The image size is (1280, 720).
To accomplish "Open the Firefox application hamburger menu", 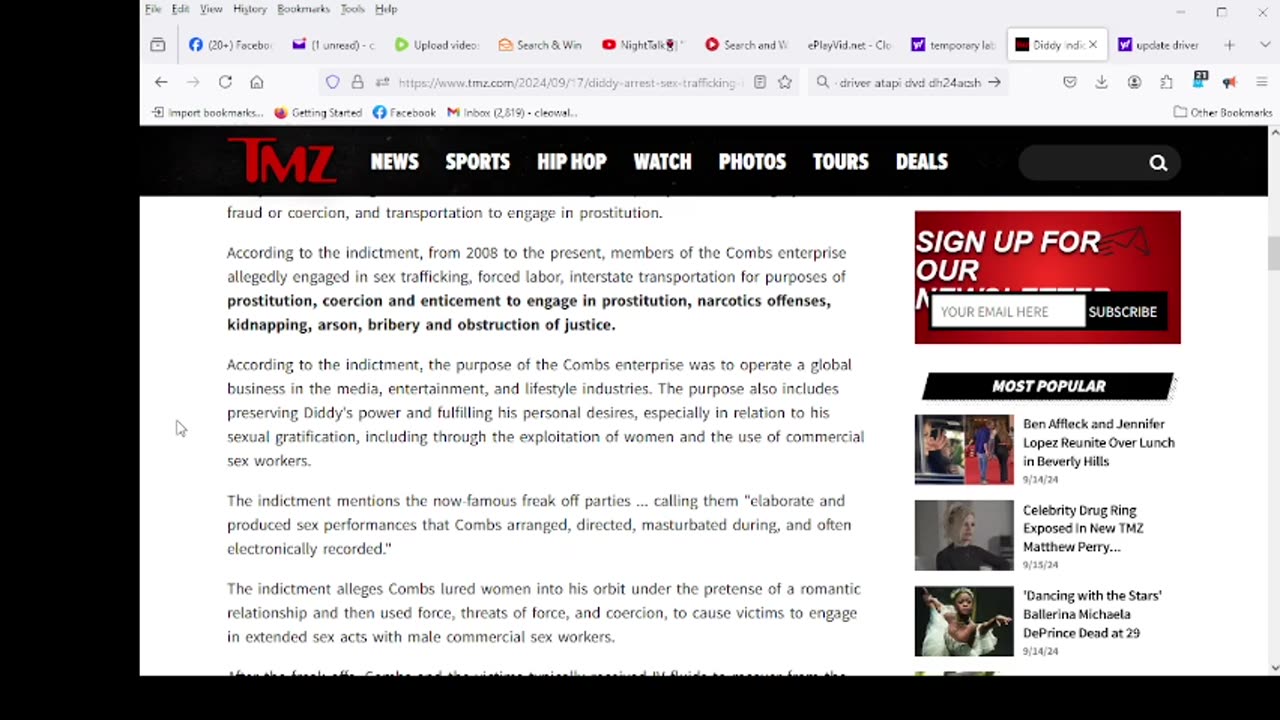I will [x=1261, y=82].
